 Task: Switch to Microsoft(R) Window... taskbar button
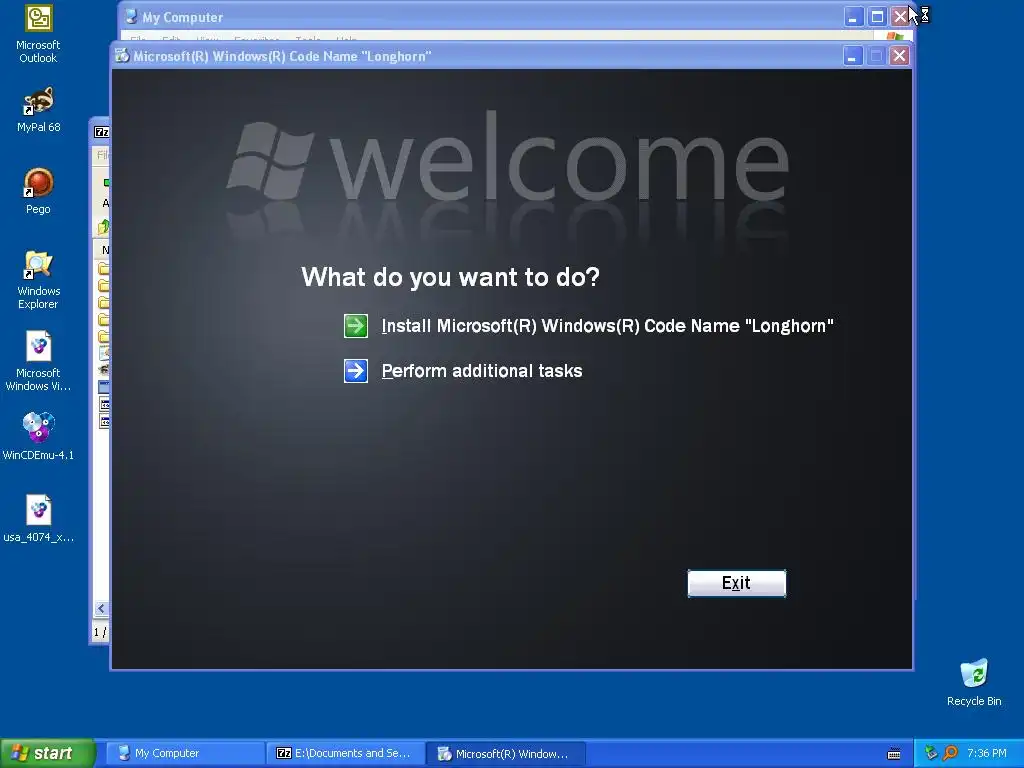coord(505,753)
